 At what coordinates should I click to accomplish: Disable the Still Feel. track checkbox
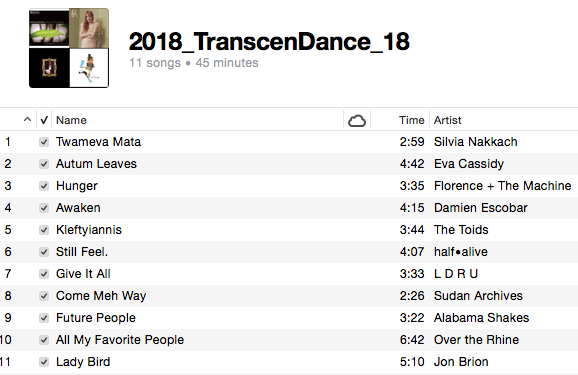click(44, 252)
